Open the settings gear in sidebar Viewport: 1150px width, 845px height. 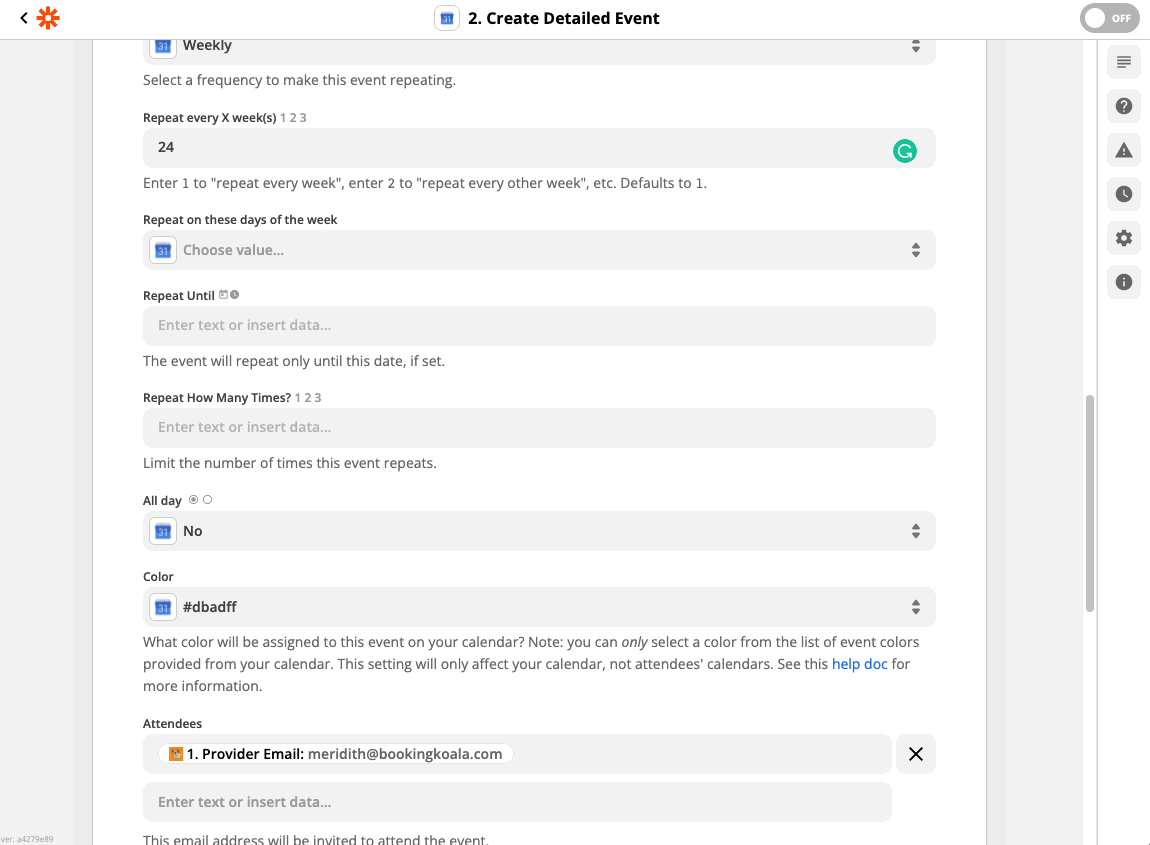click(1124, 238)
